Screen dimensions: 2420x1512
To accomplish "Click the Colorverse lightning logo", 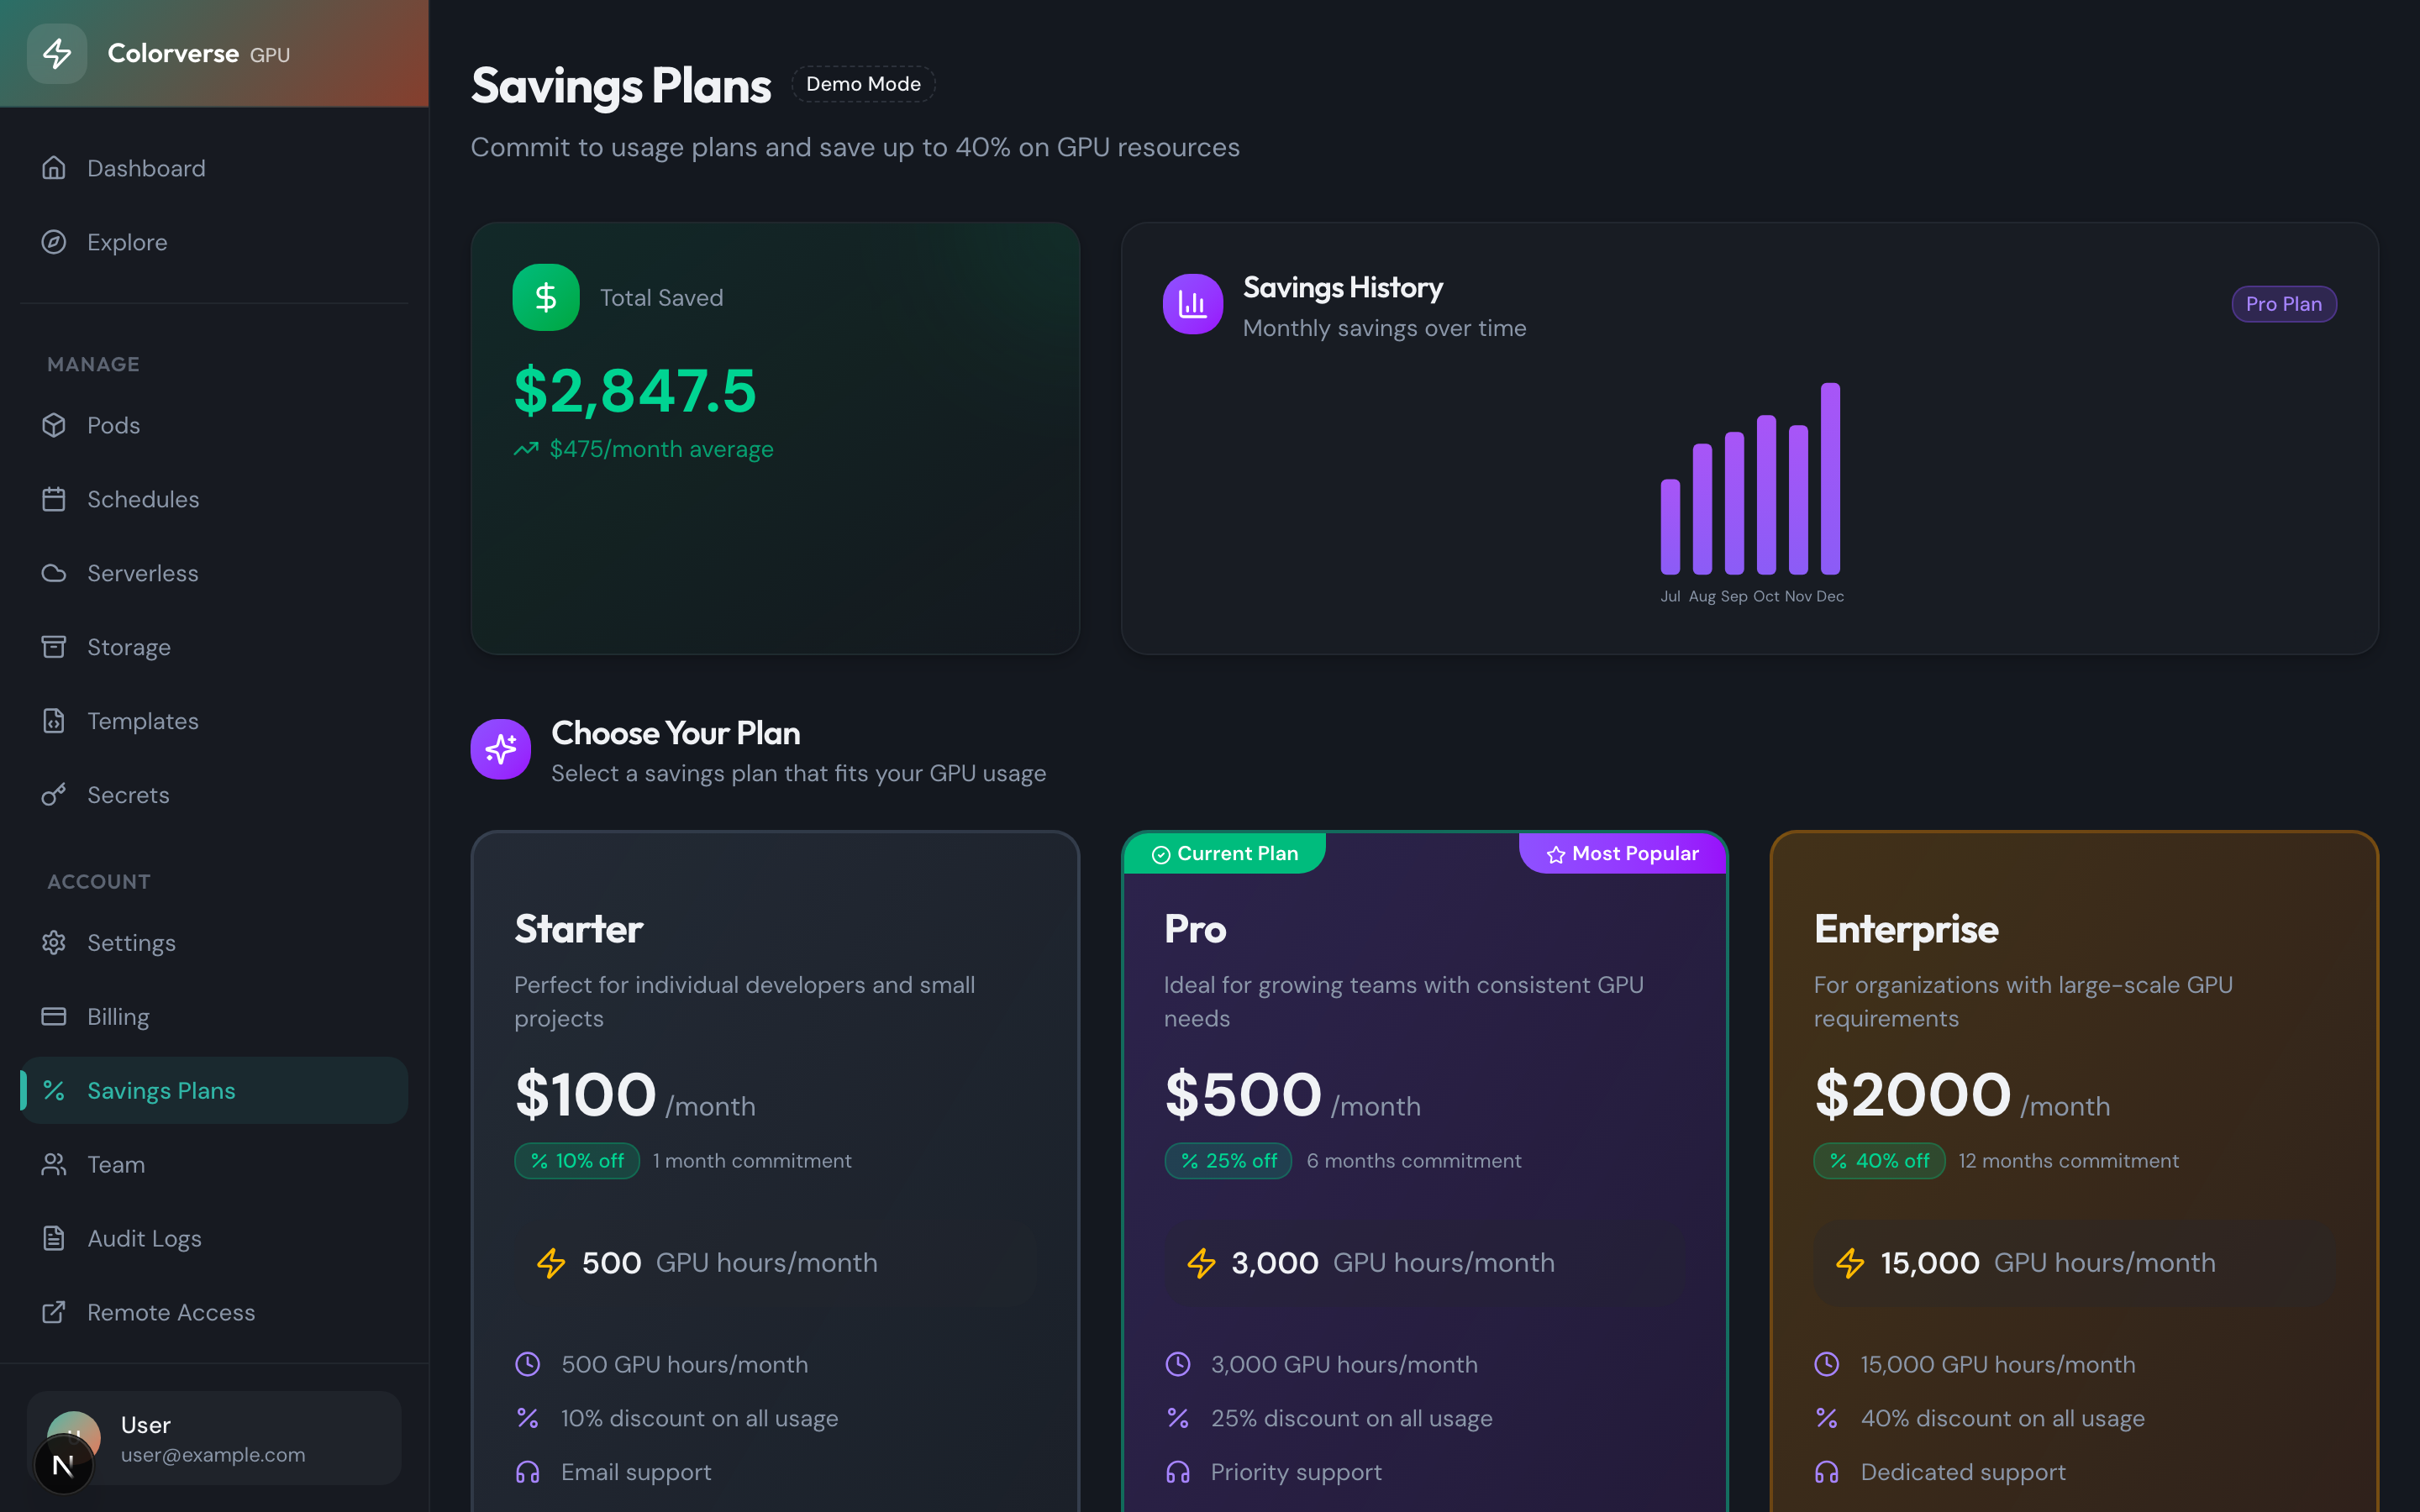I will tap(57, 54).
